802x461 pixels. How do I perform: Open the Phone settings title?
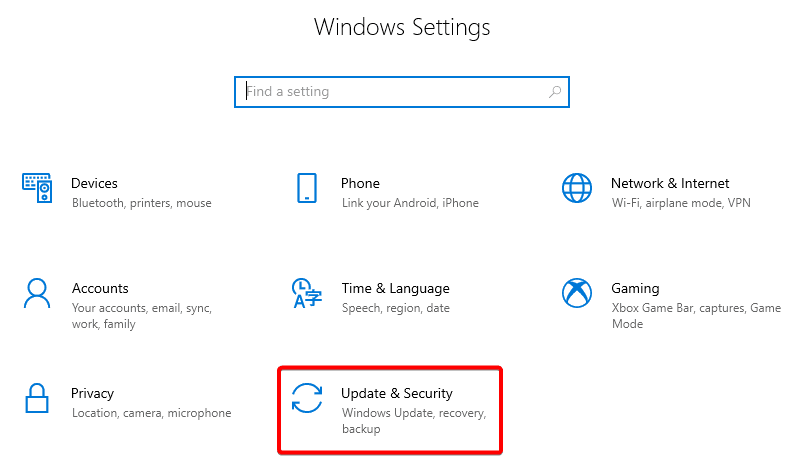click(x=360, y=183)
